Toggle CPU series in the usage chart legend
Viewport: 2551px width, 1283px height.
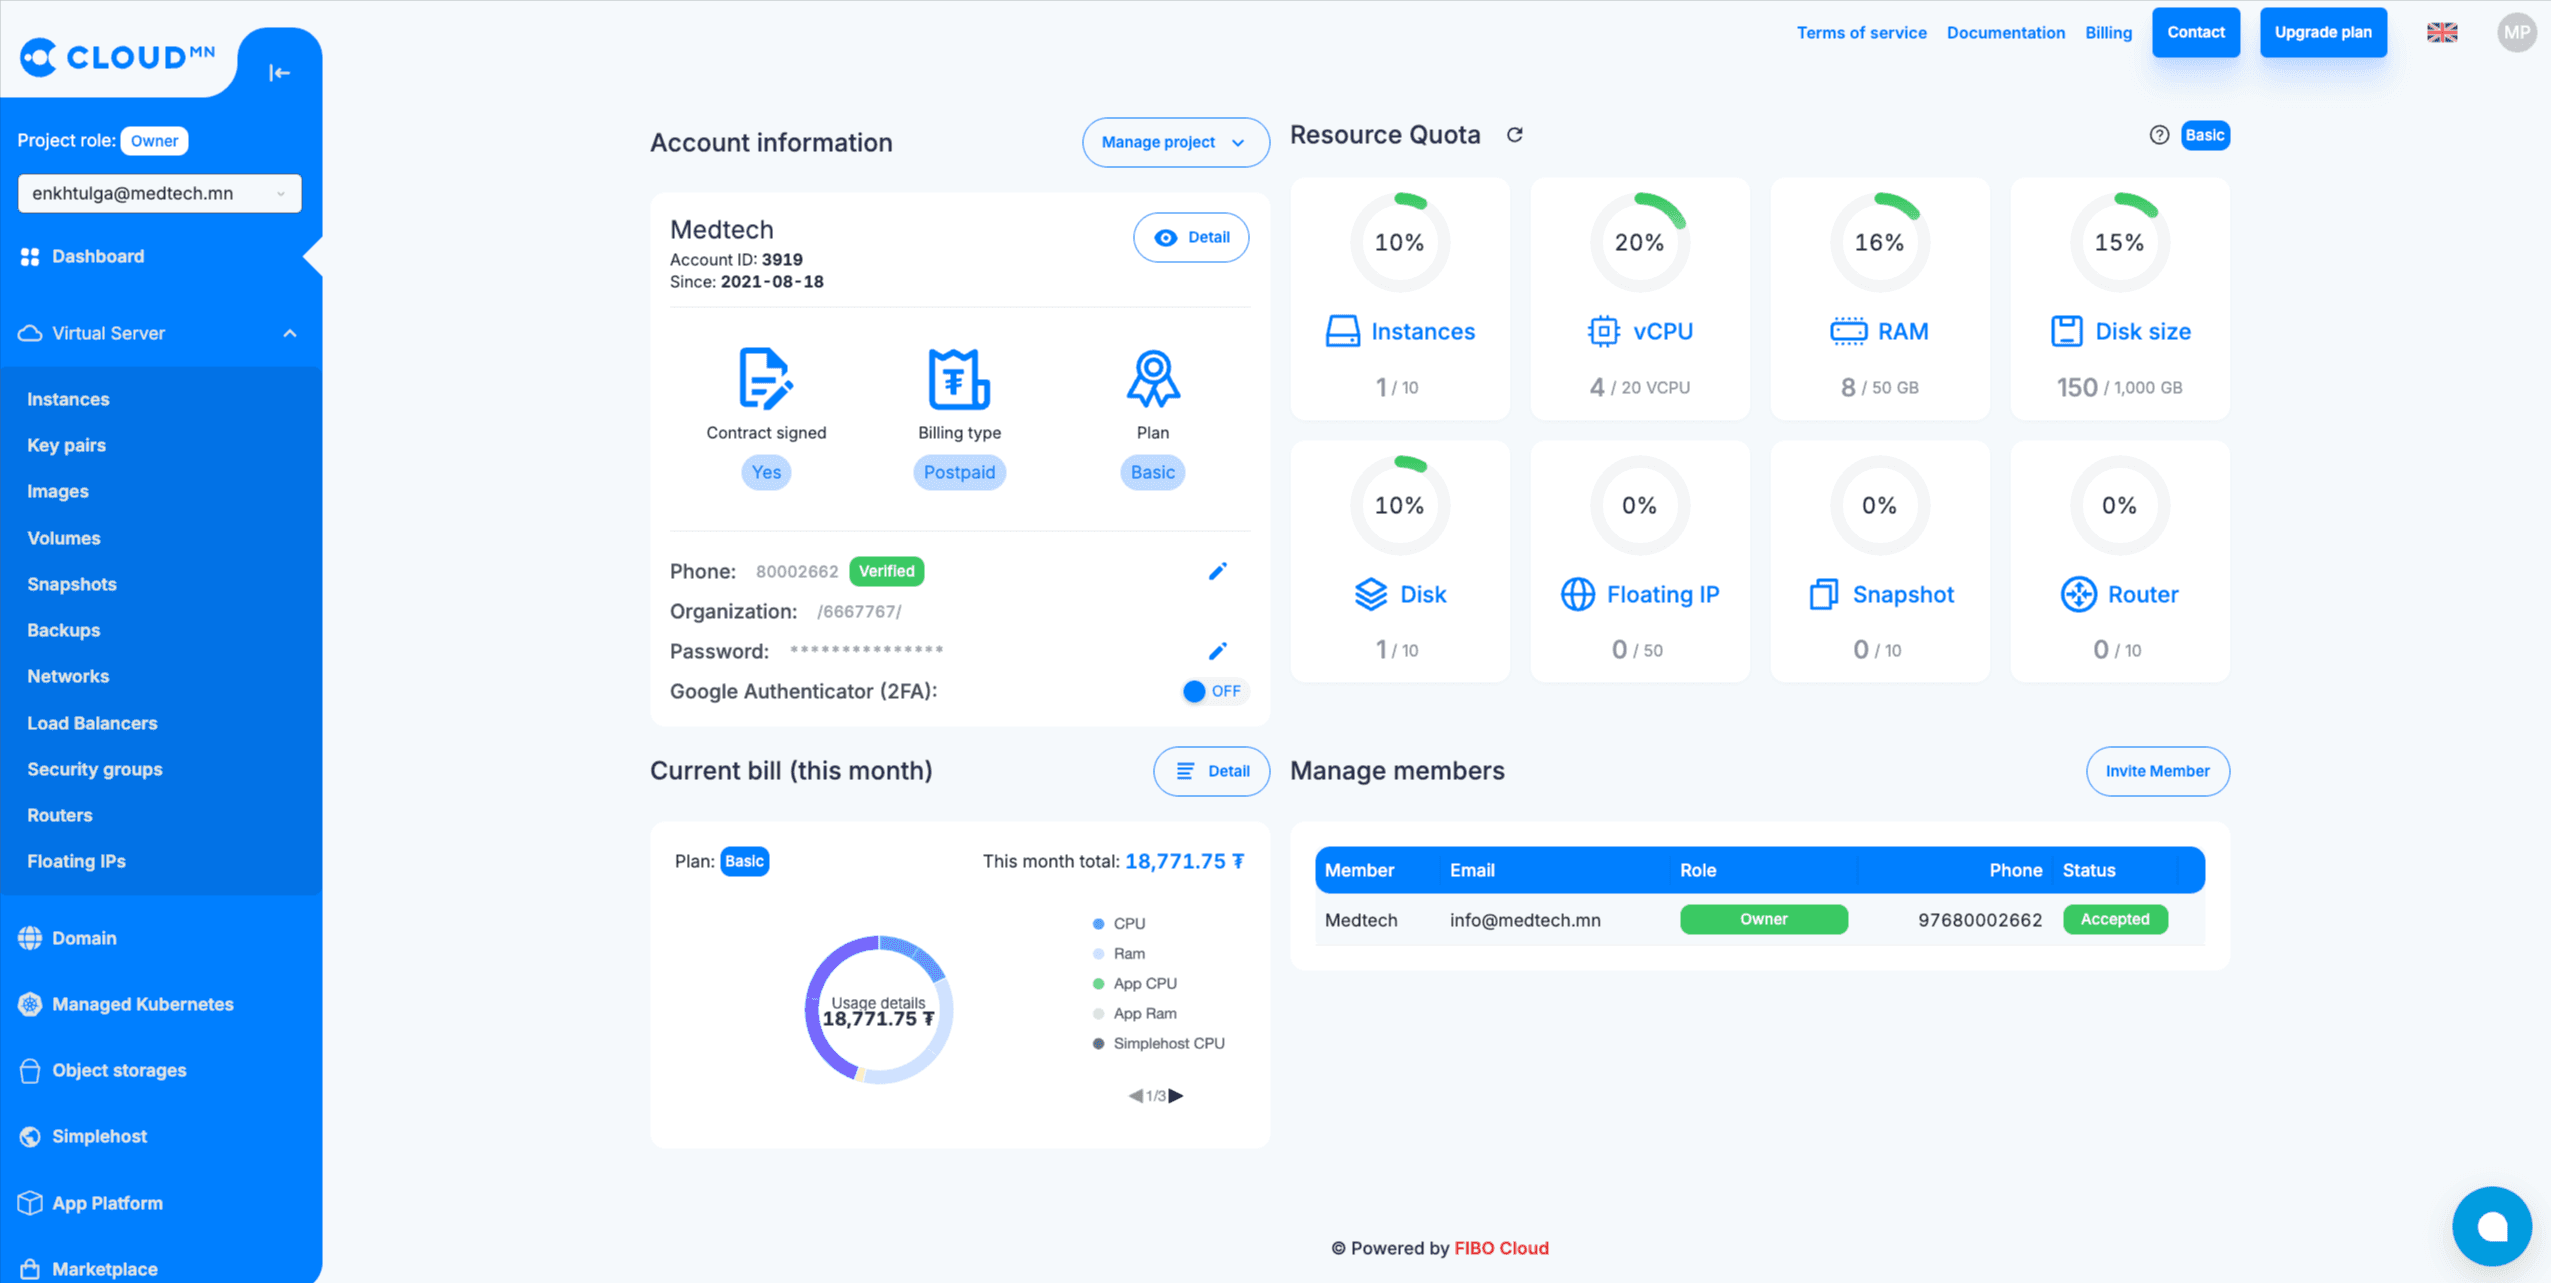1128,923
